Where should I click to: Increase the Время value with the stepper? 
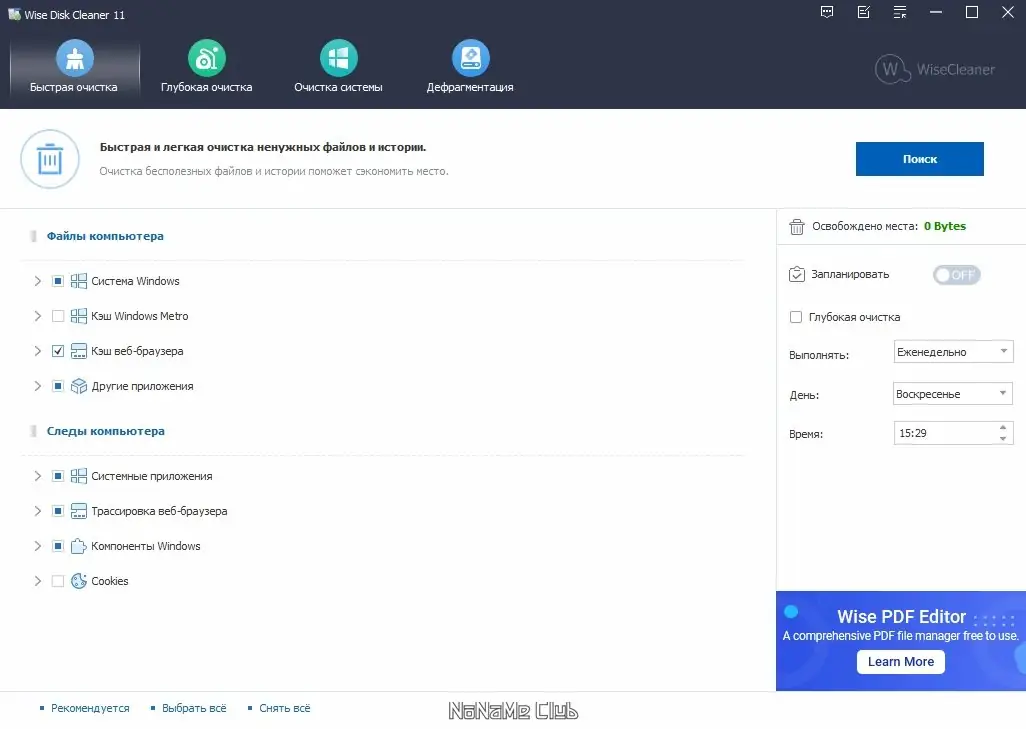click(x=1005, y=428)
